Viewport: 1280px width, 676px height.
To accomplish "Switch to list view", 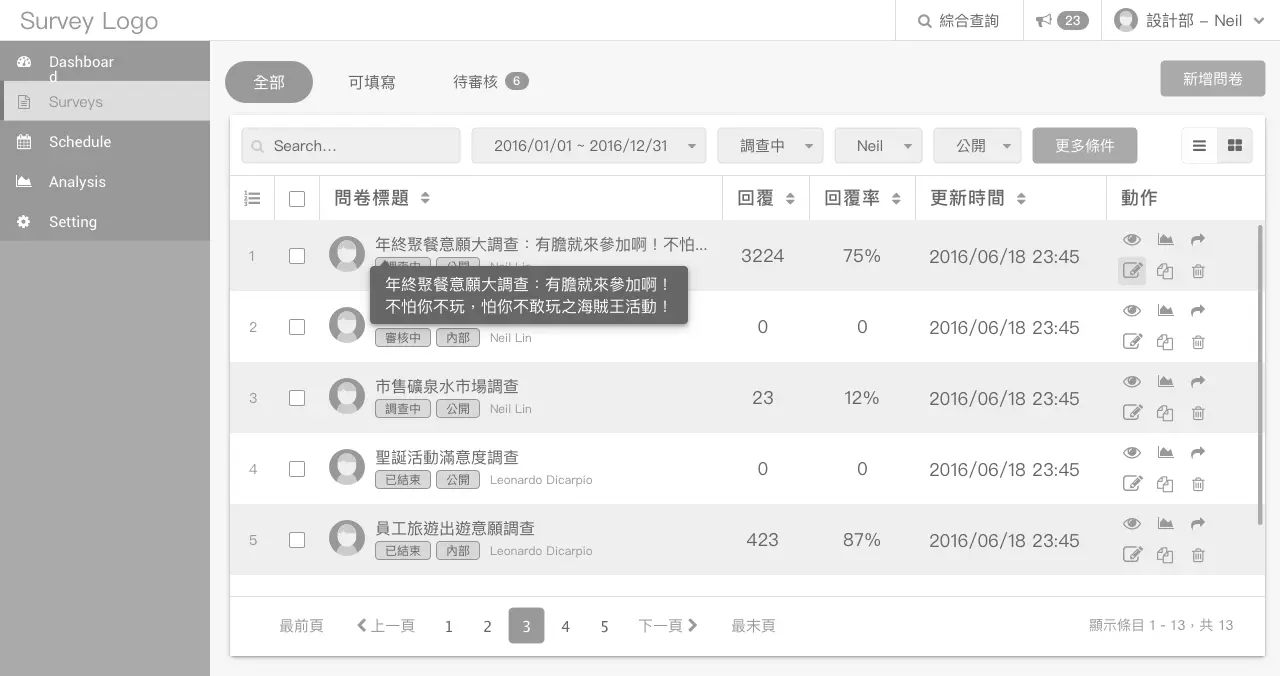I will 1199,146.
